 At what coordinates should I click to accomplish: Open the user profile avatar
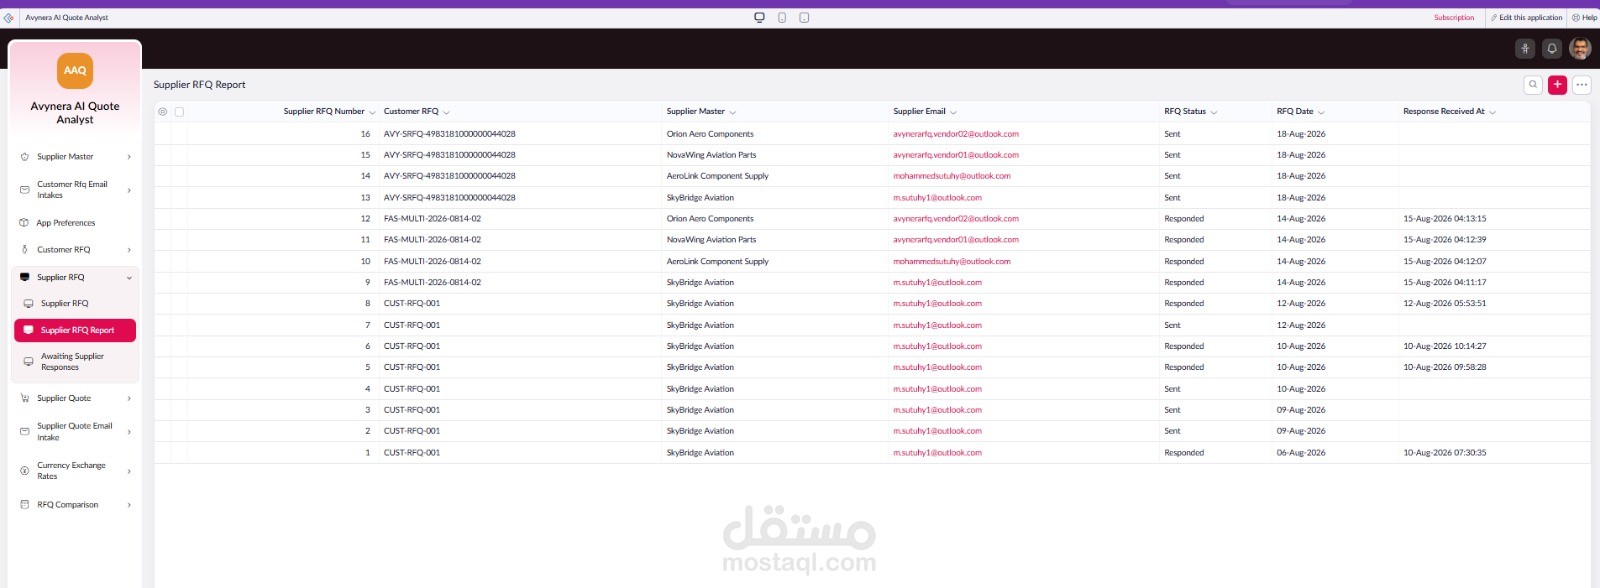coord(1580,48)
